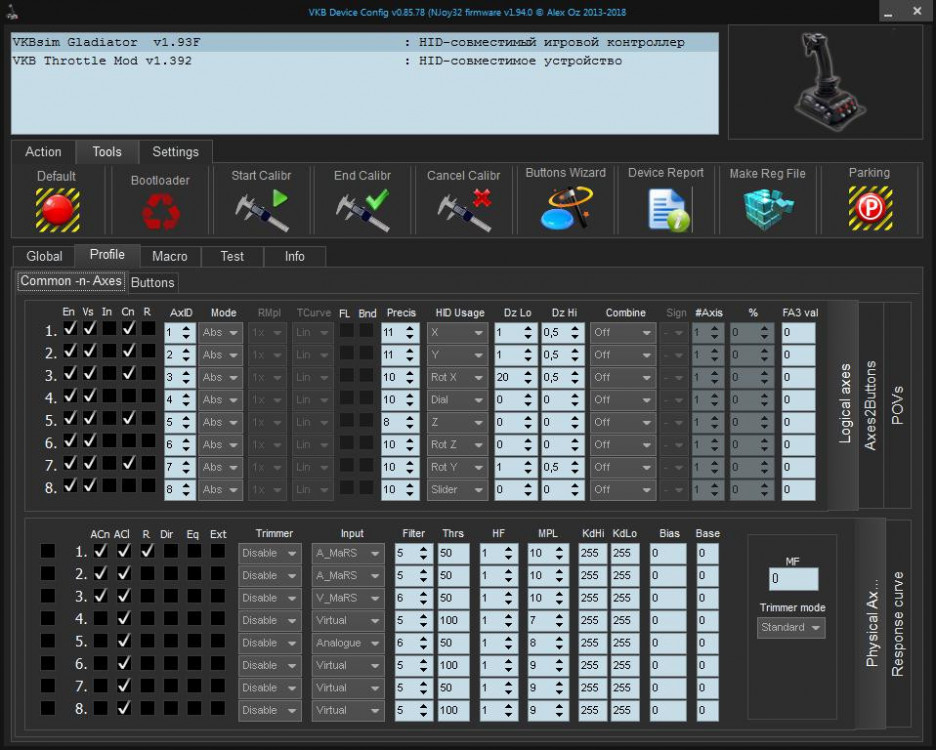
Task: Start calibration with the Start Calibr icon
Action: (x=261, y=210)
